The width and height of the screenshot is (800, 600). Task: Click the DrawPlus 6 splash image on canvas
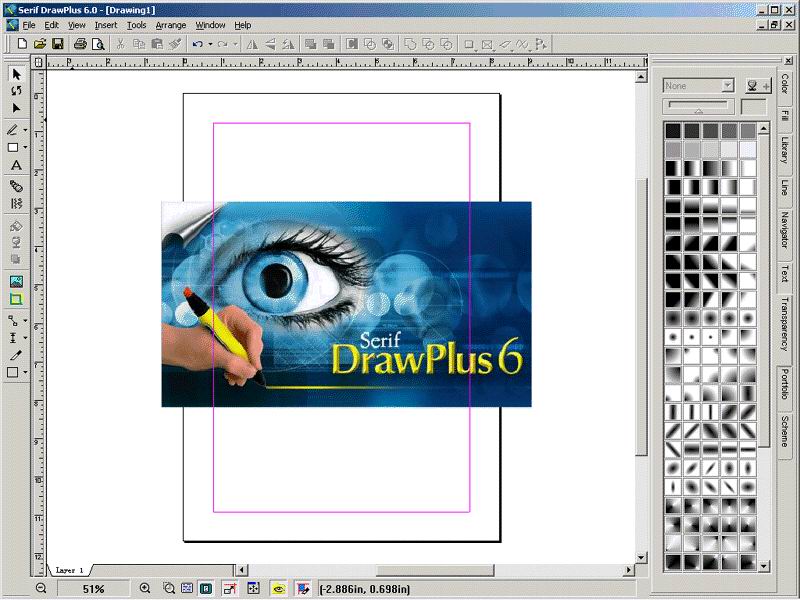click(346, 304)
